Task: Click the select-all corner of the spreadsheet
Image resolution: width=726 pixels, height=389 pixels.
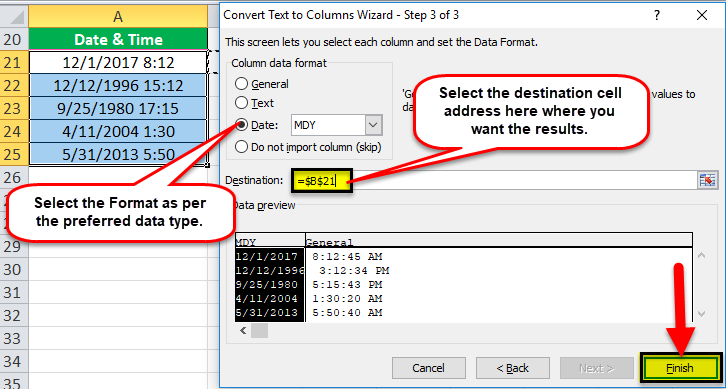Action: point(14,17)
